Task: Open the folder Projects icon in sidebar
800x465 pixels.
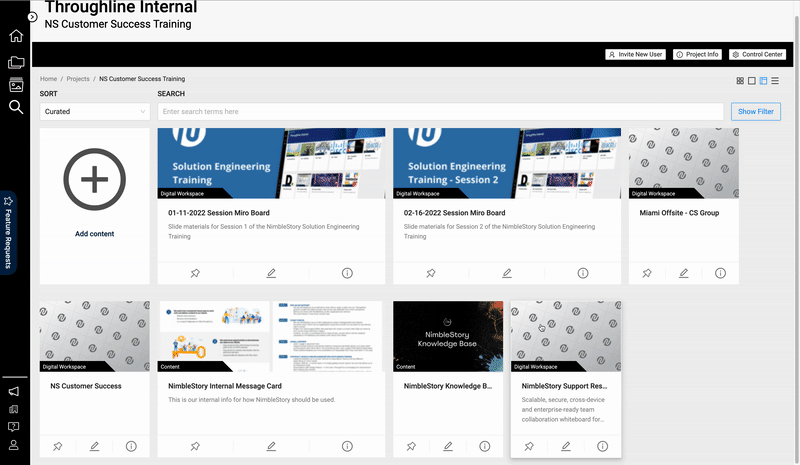Action: (x=16, y=62)
